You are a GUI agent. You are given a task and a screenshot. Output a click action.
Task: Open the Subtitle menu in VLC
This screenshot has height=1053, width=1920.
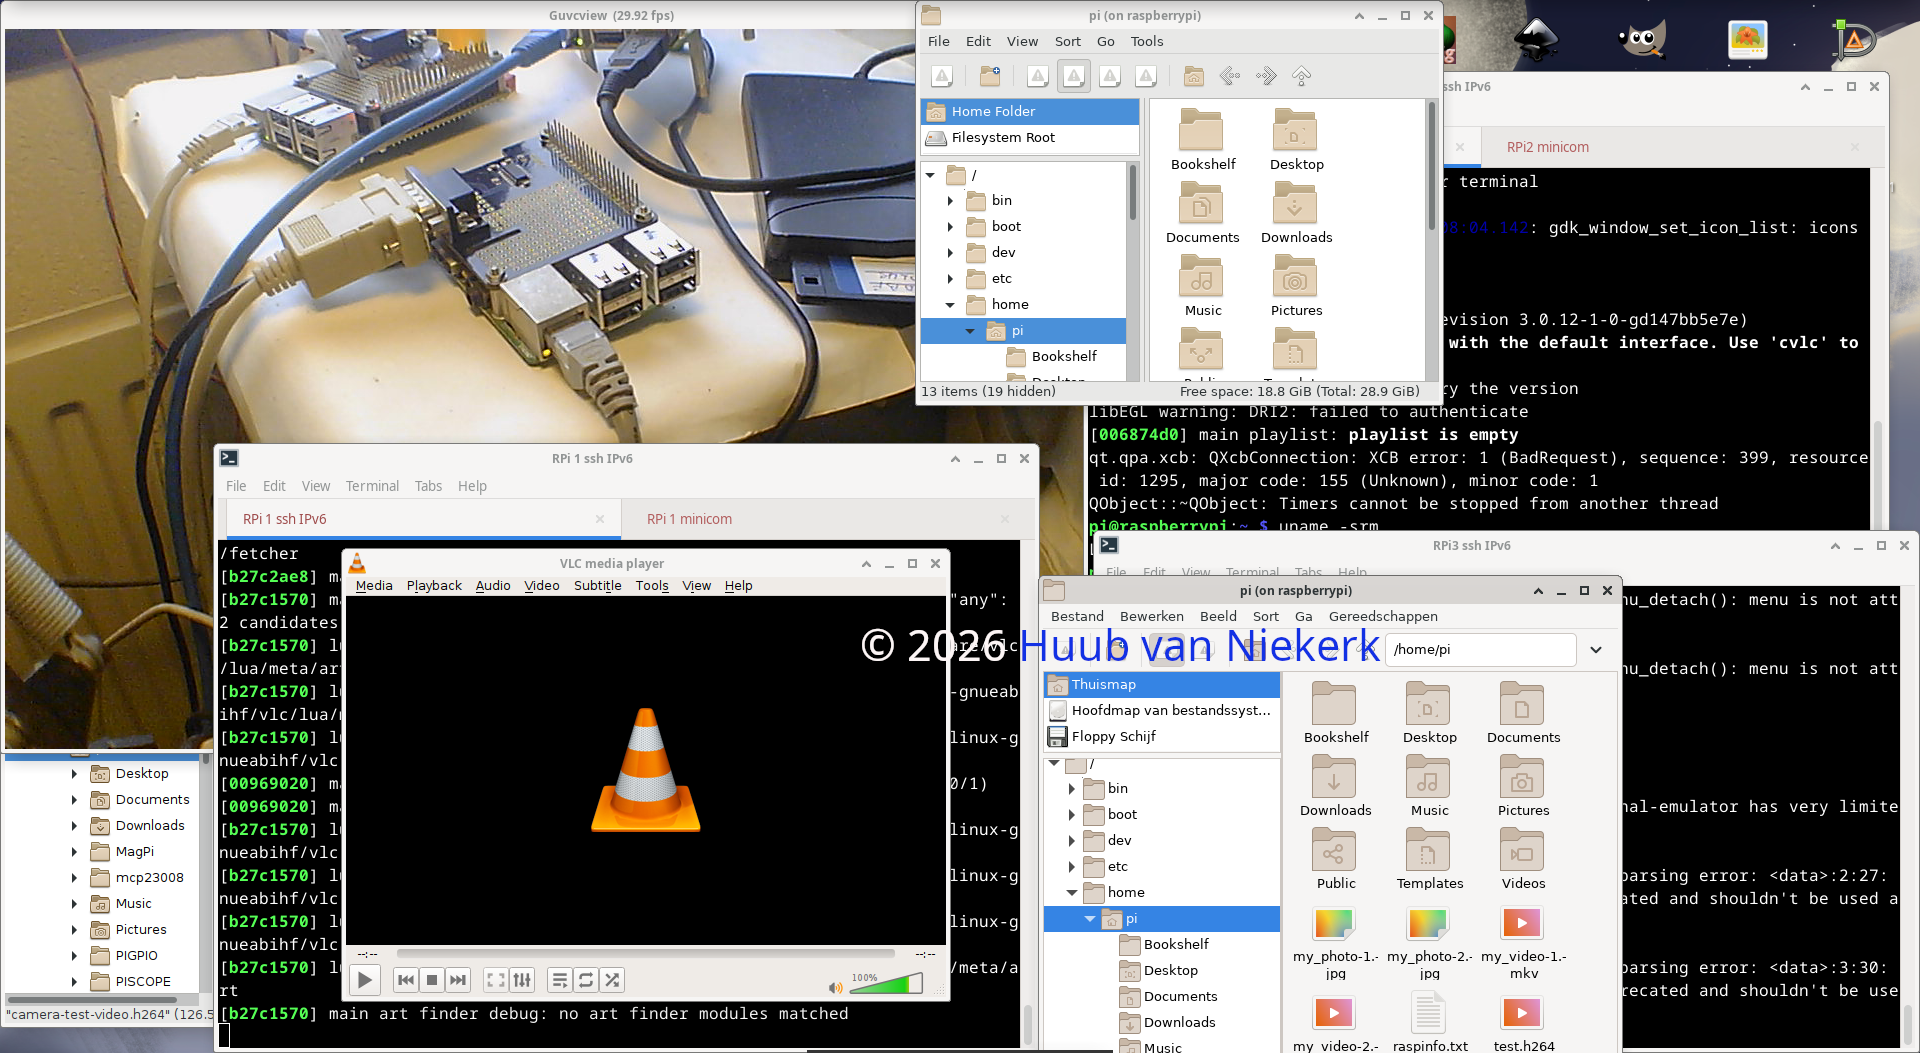point(597,586)
